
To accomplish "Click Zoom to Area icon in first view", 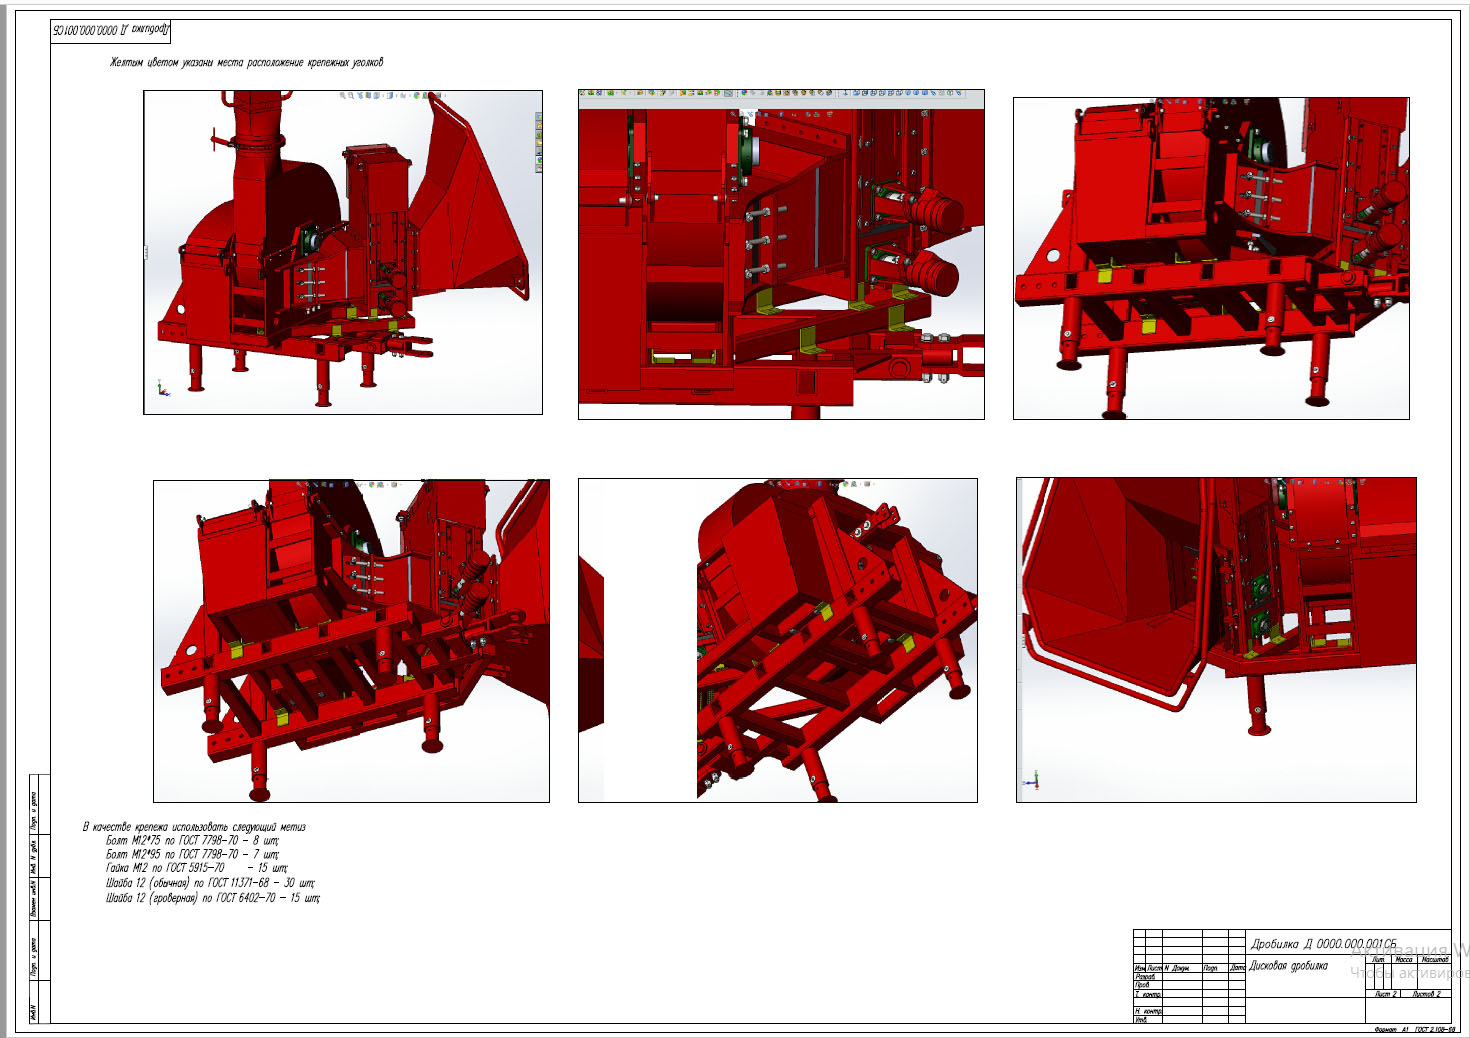I will [351, 95].
